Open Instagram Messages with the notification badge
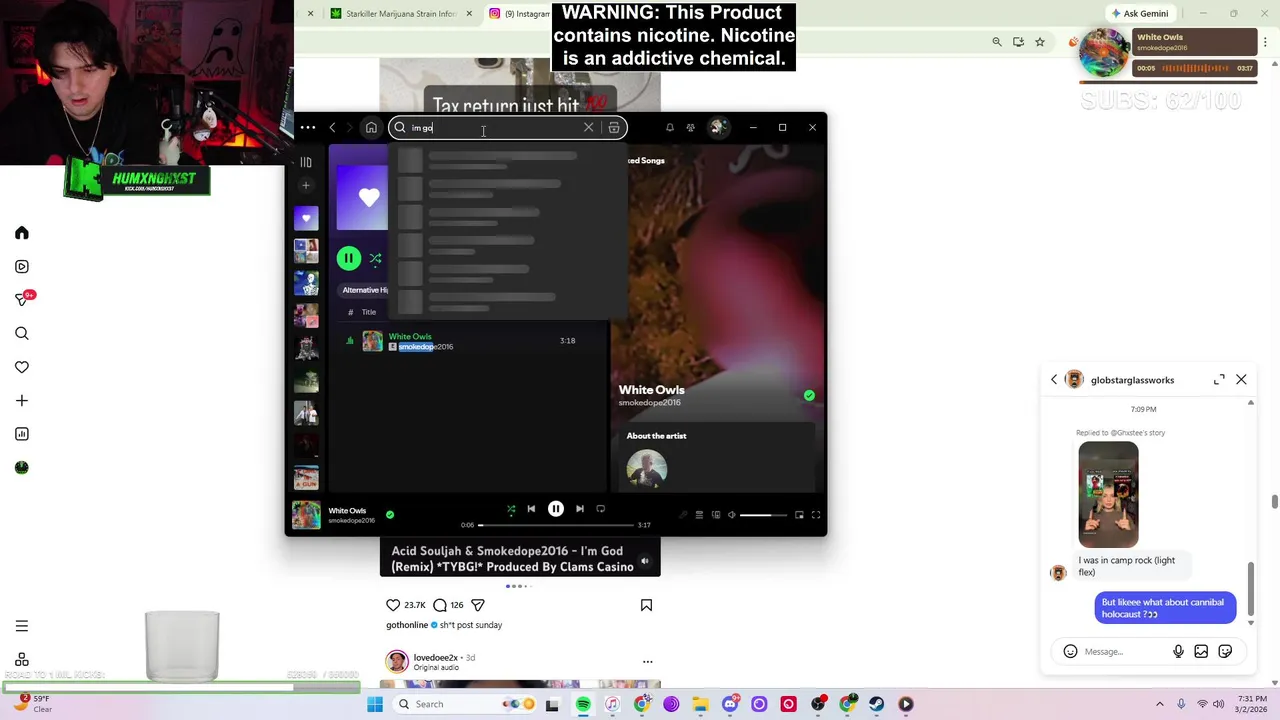The image size is (1280, 720). 22,299
